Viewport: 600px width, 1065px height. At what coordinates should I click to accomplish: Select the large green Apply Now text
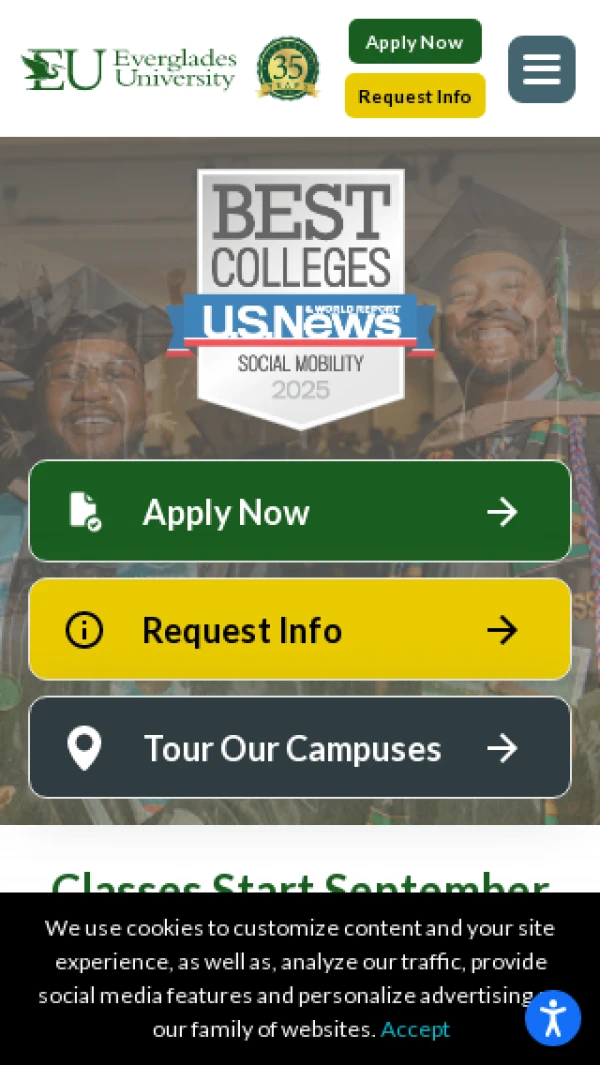tap(226, 513)
